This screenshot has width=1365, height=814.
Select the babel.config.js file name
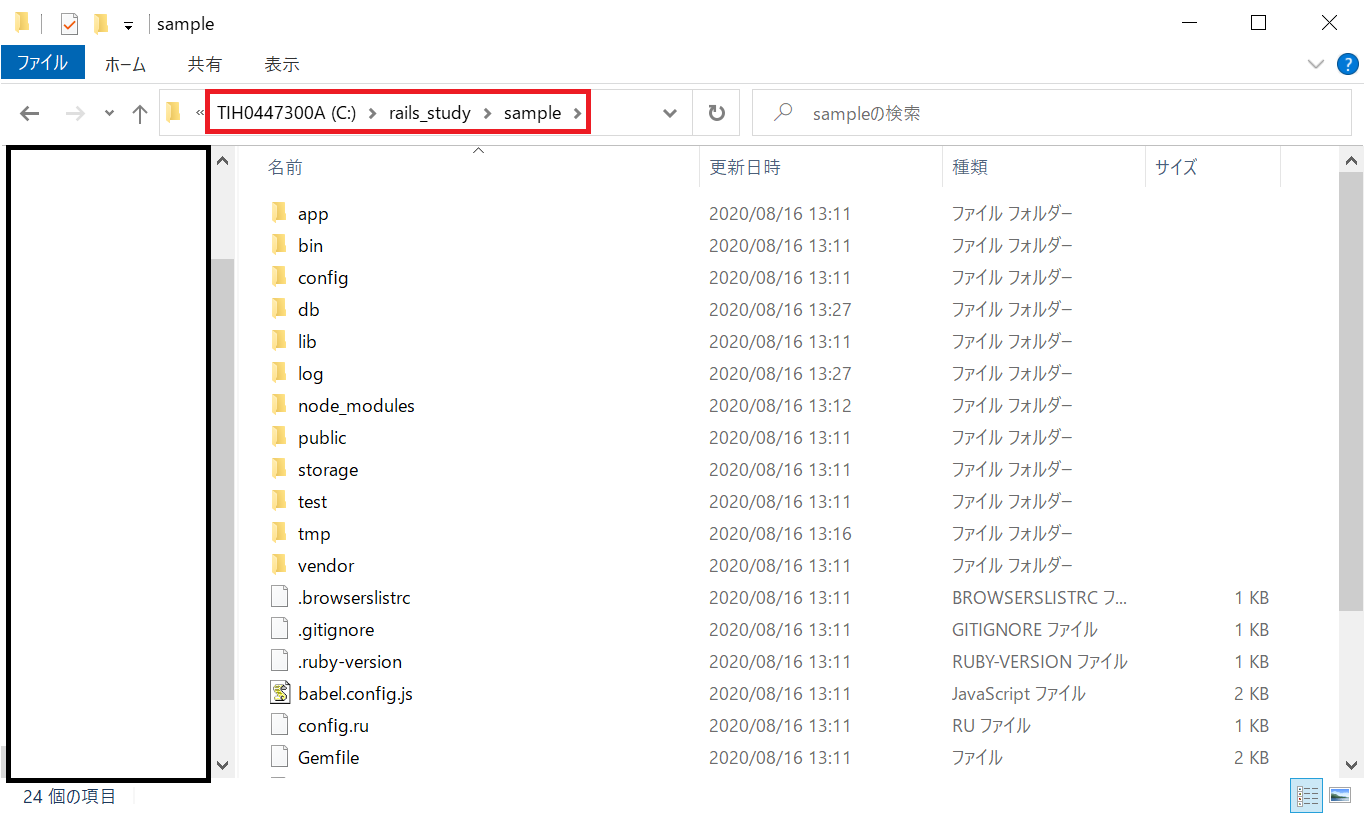pos(355,693)
